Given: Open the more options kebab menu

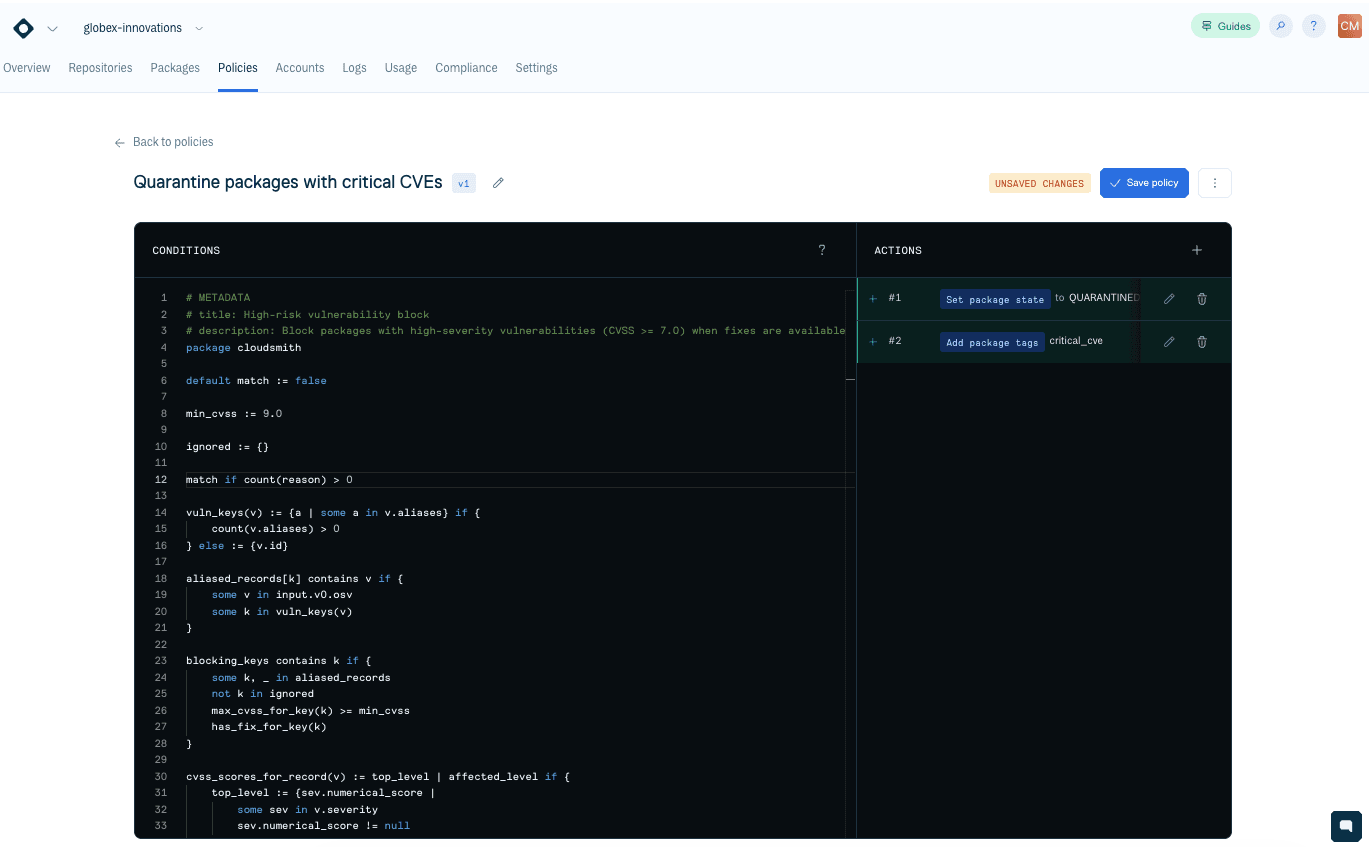Looking at the screenshot, I should [1215, 183].
